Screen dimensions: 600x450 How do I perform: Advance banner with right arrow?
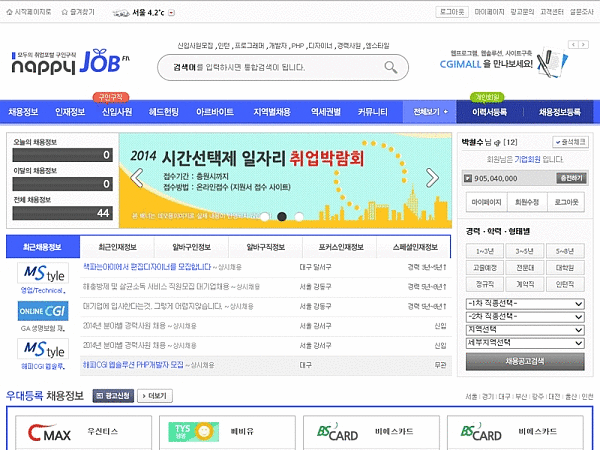click(431, 179)
